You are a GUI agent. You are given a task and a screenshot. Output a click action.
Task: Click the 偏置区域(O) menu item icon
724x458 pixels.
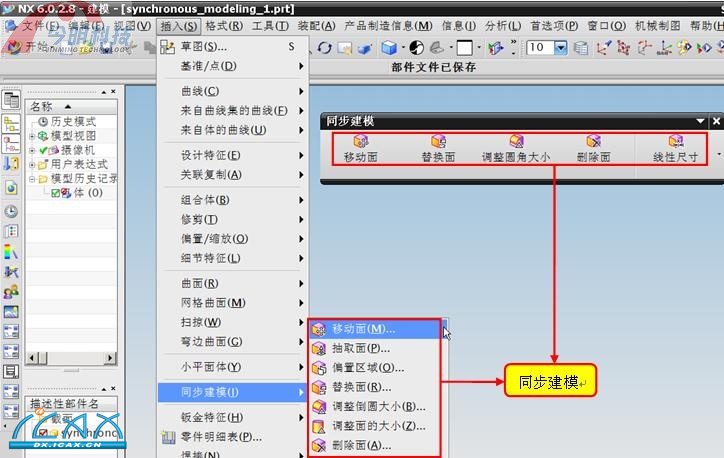click(x=319, y=368)
